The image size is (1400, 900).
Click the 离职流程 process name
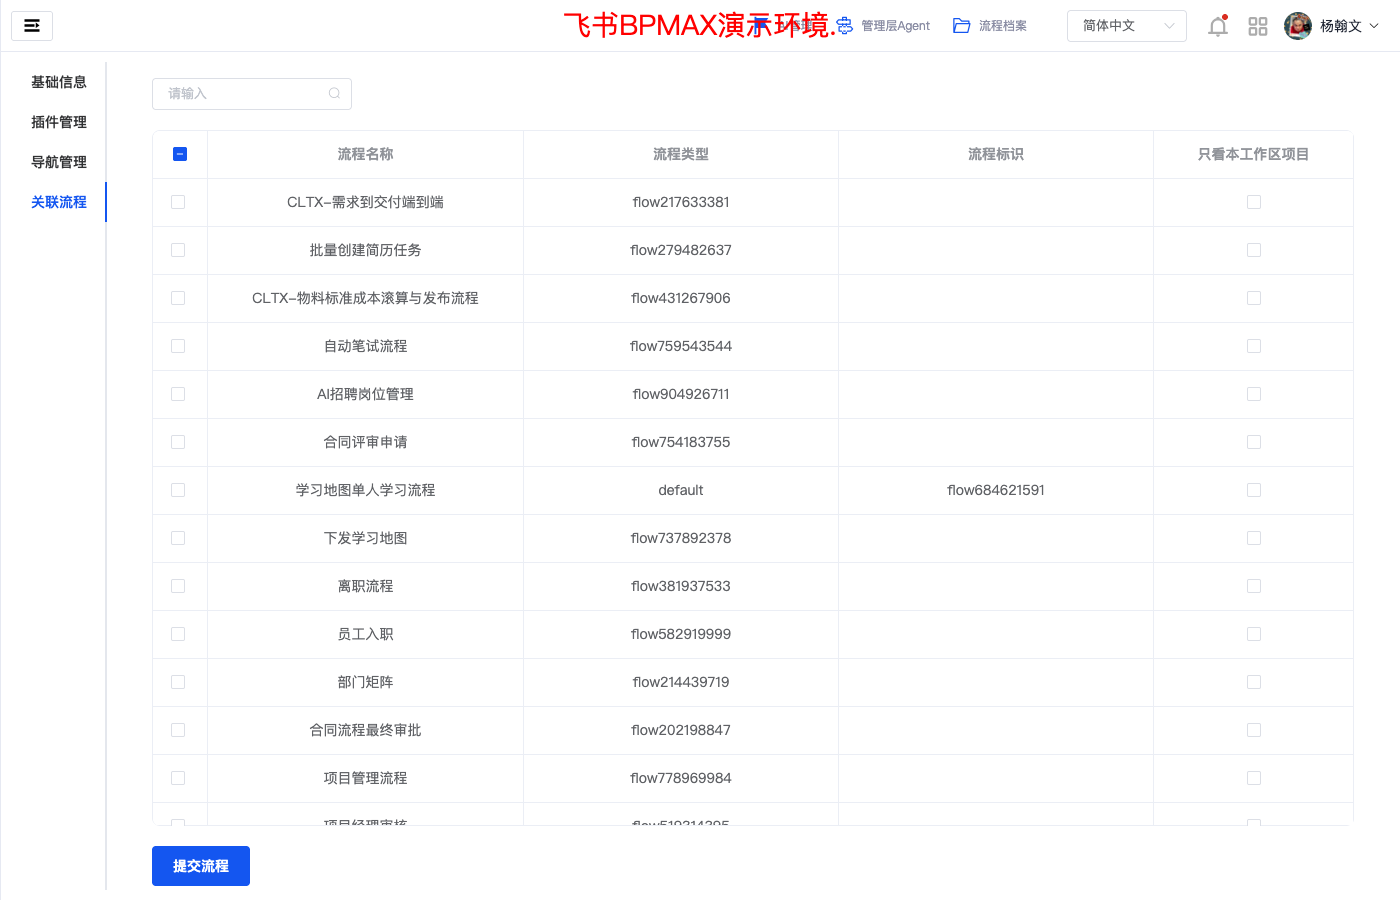(366, 586)
